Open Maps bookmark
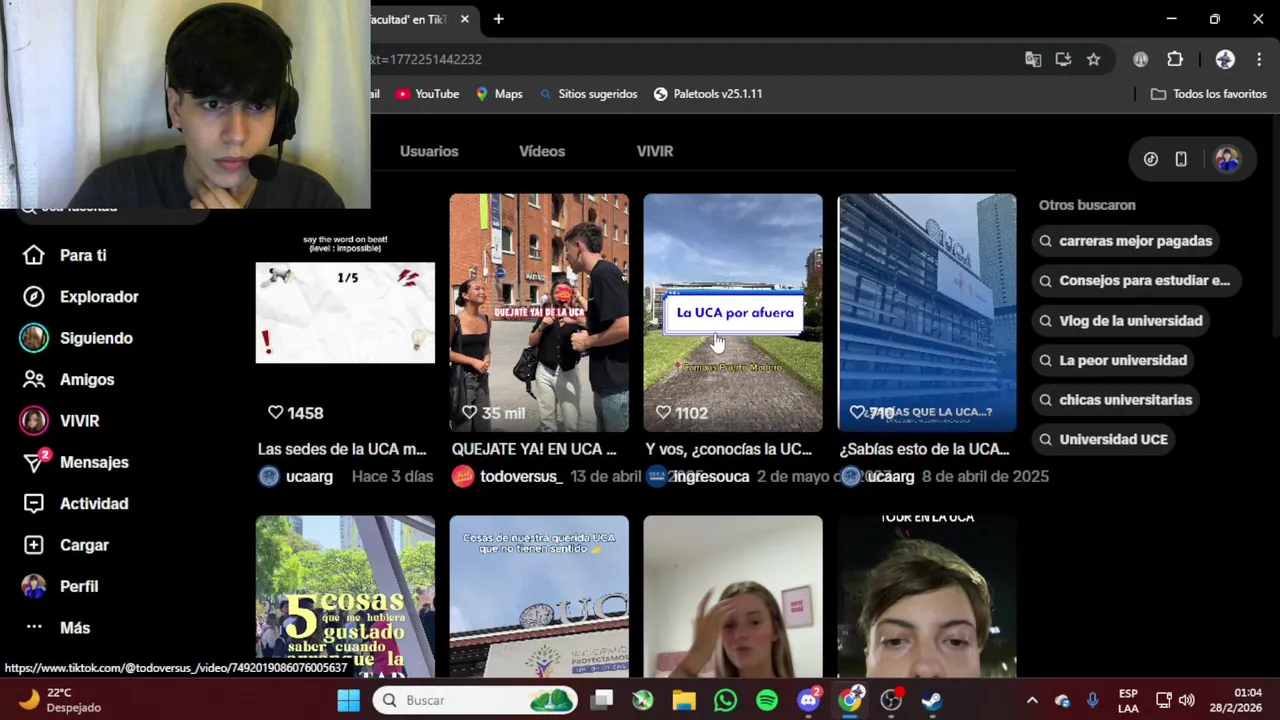 click(x=498, y=94)
